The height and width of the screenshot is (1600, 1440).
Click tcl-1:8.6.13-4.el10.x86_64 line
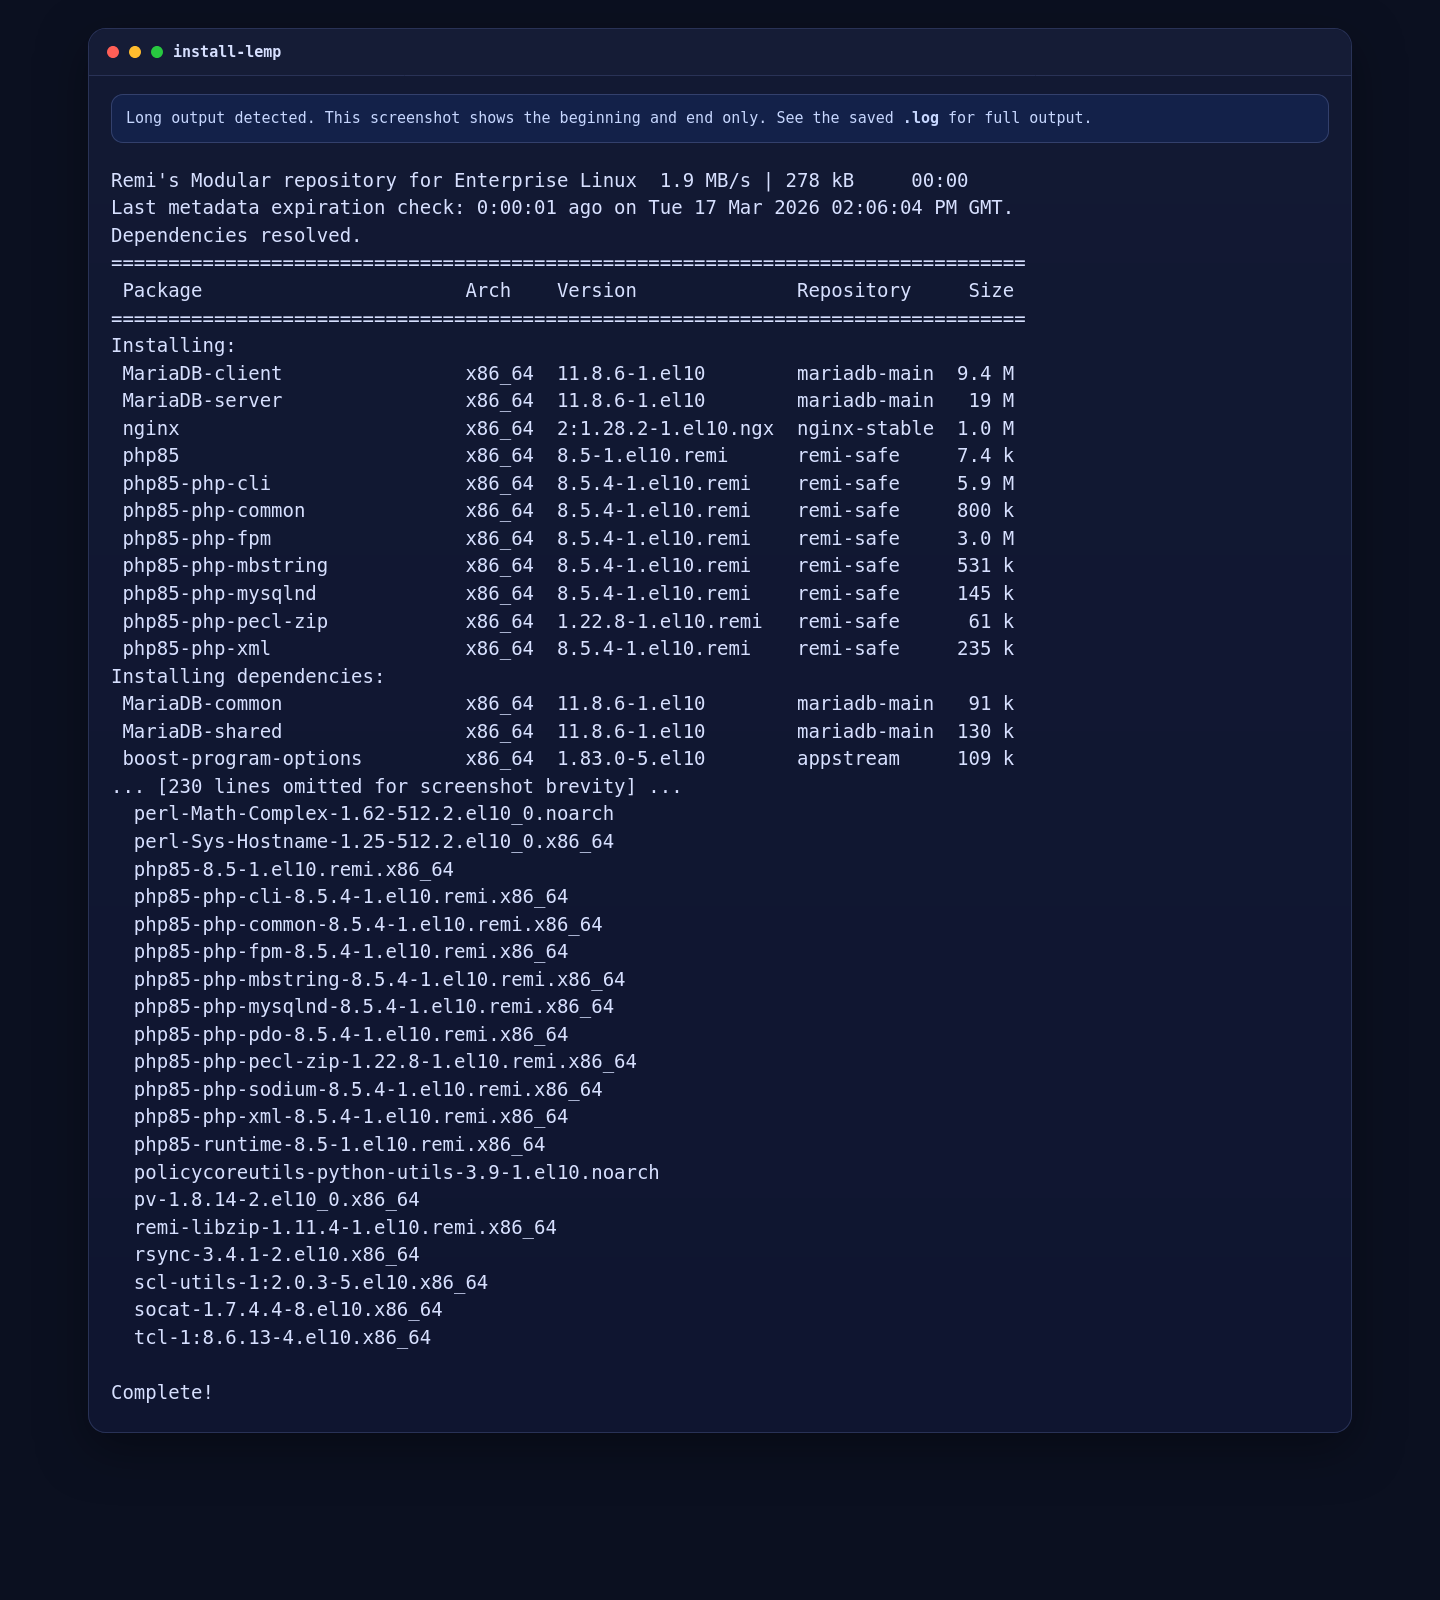282,1338
